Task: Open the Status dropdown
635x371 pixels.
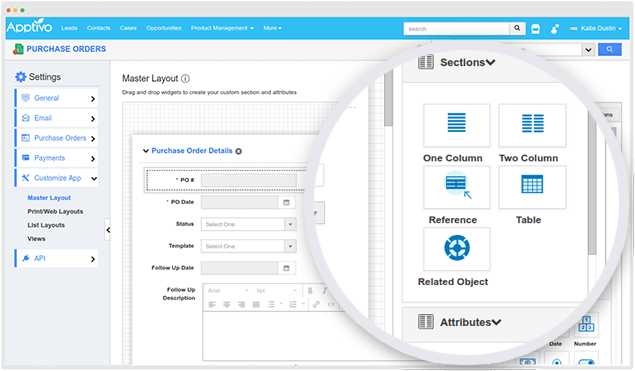Action: coord(290,224)
